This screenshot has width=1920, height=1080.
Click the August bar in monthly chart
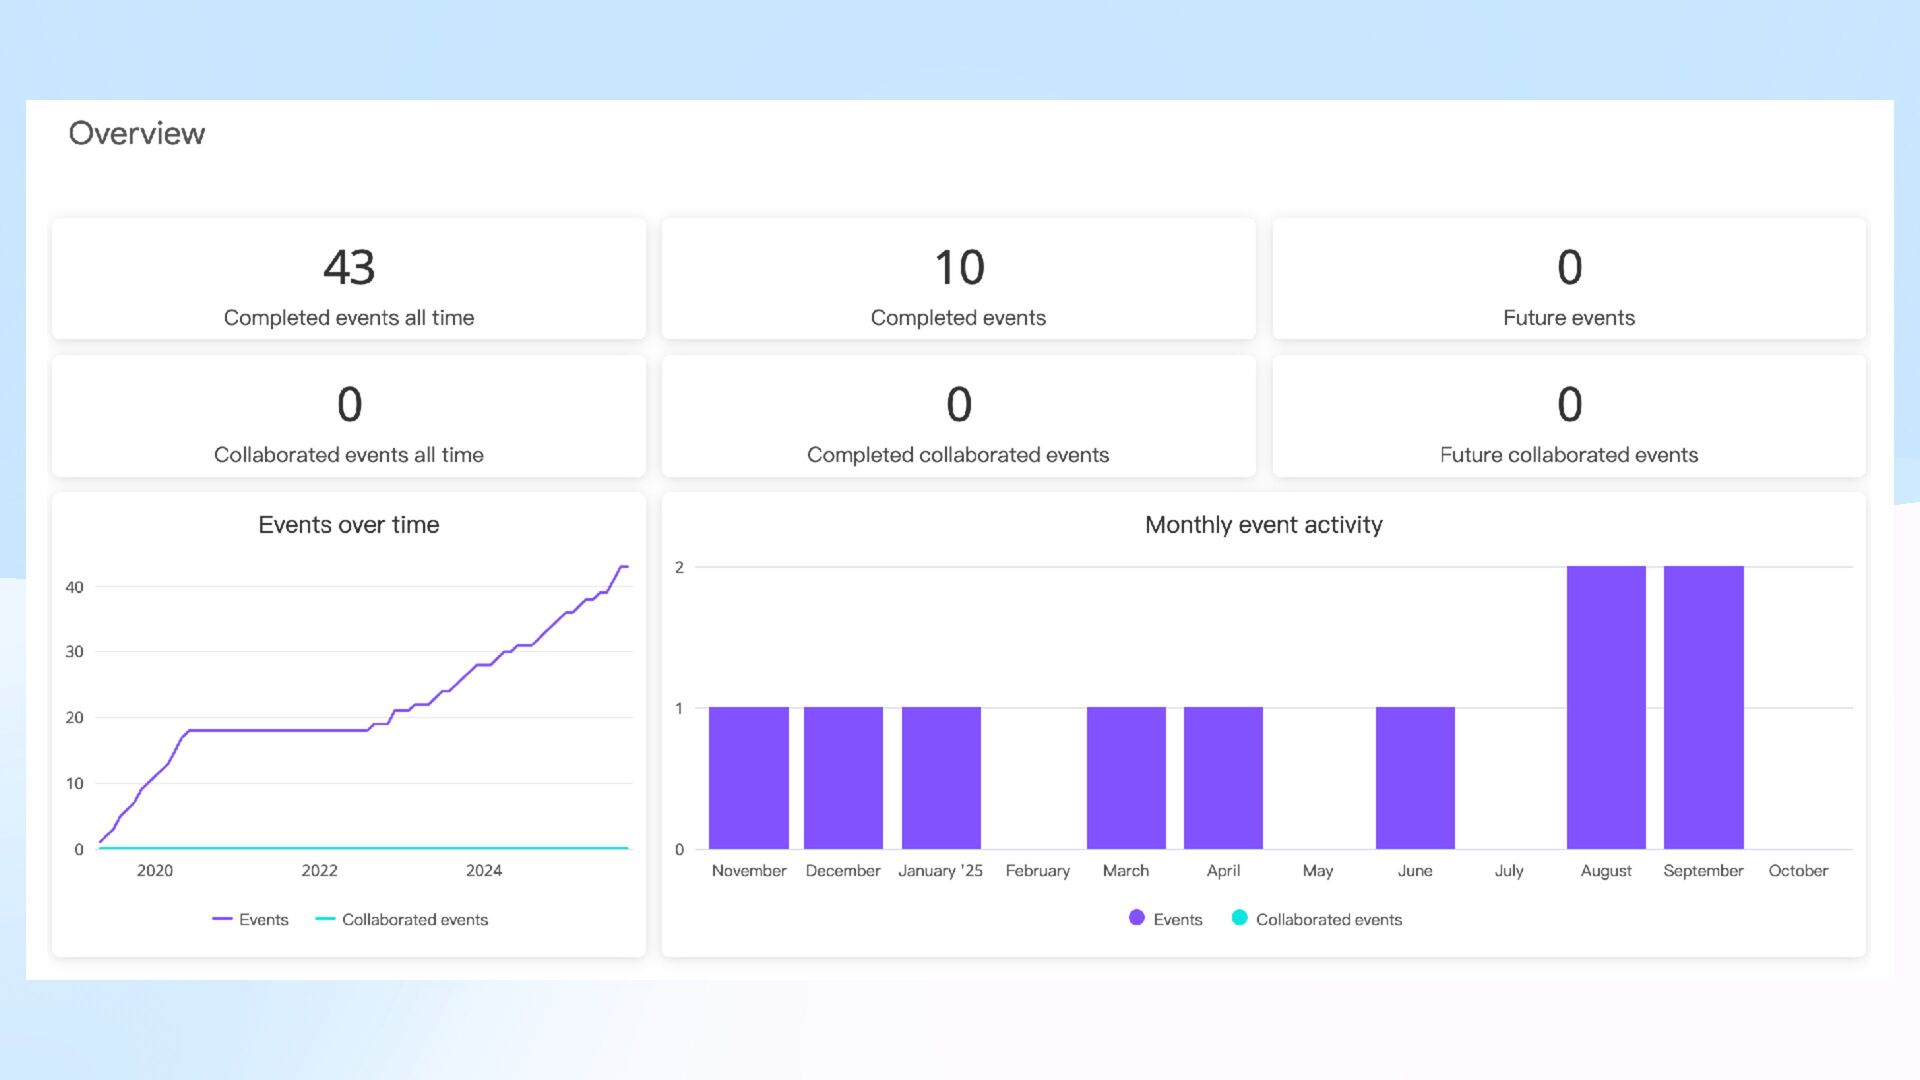click(x=1606, y=707)
